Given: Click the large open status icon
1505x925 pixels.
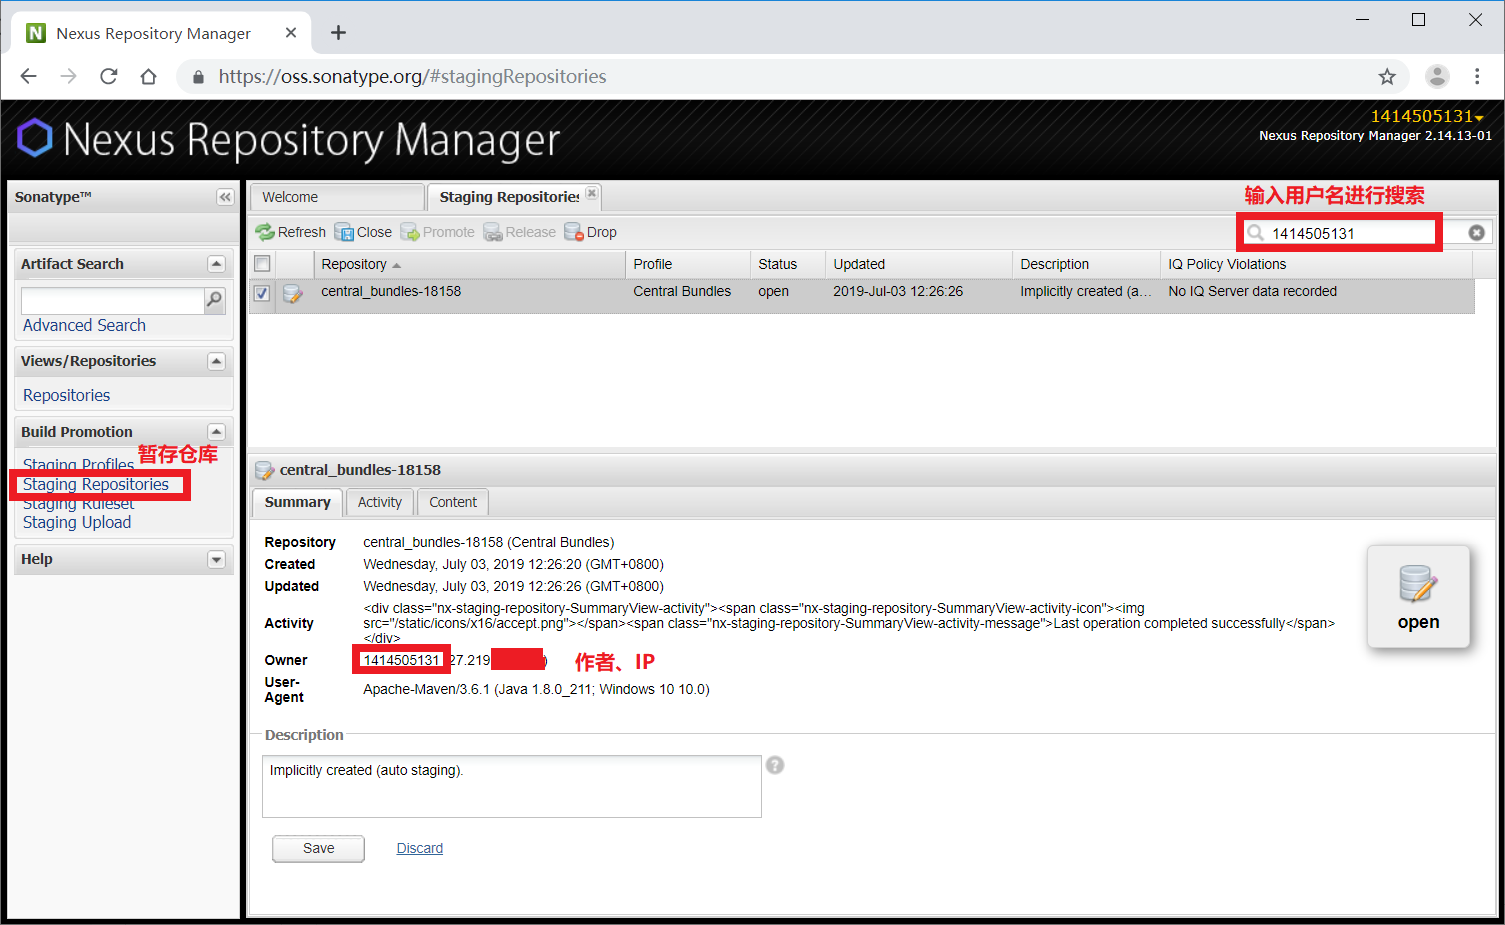Looking at the screenshot, I should click(1418, 597).
